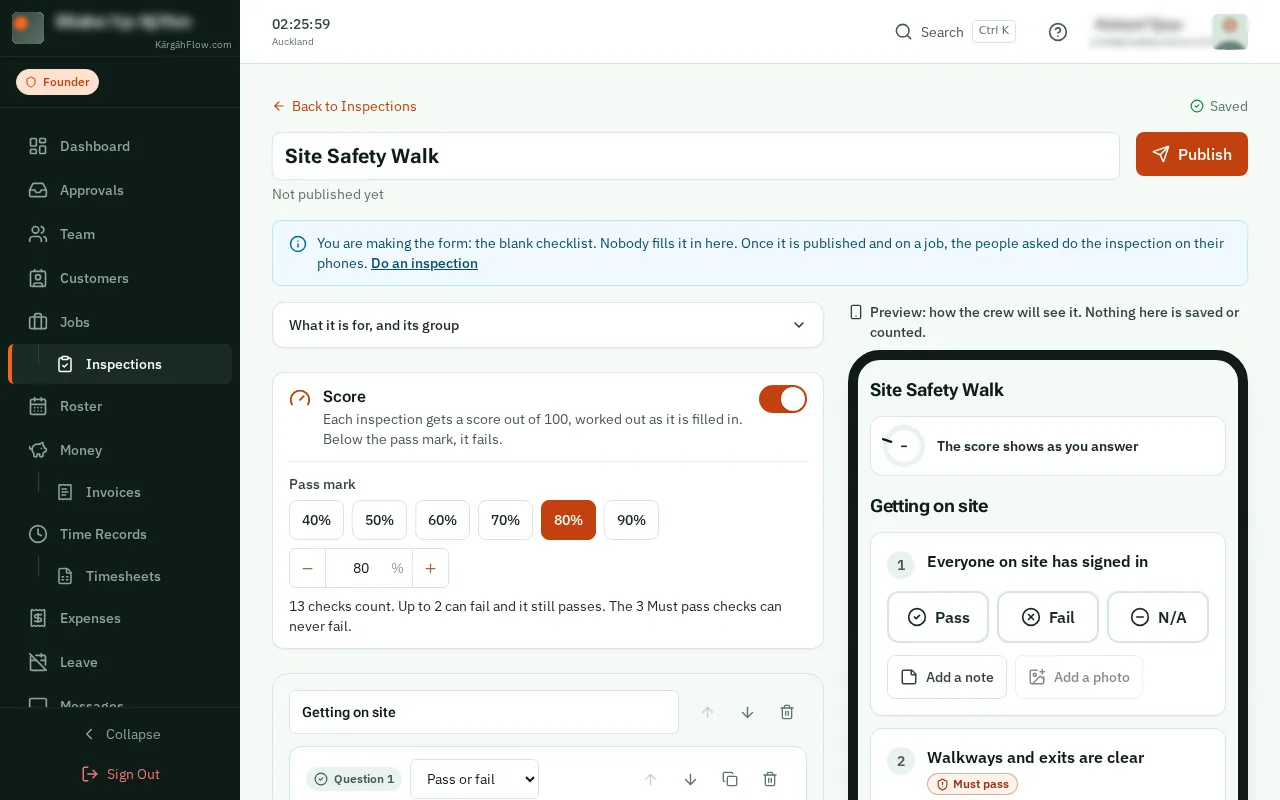Click delete icon for Getting on site section
The image size is (1280, 800).
[787, 712]
